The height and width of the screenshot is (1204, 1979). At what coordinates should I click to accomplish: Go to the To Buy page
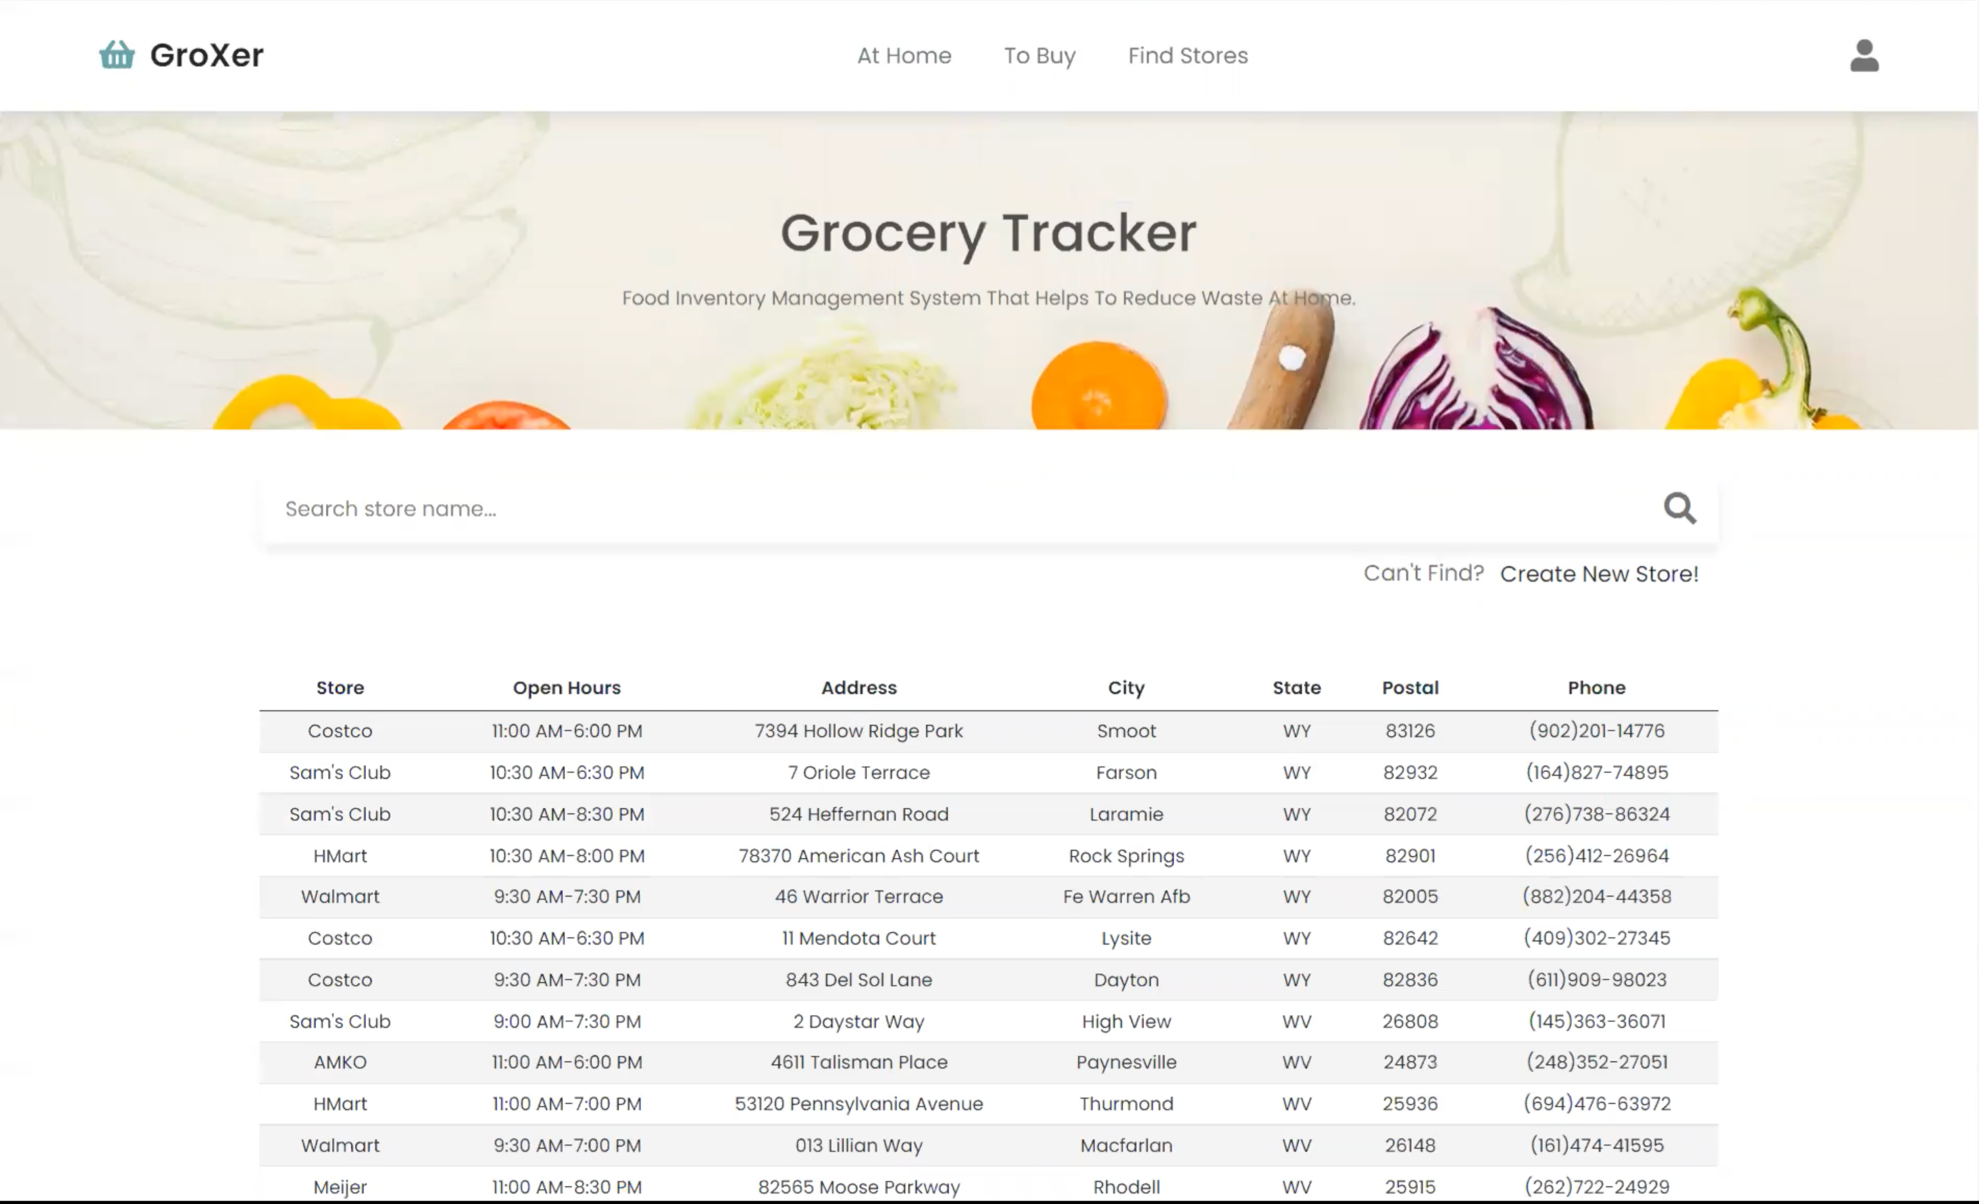point(1039,56)
